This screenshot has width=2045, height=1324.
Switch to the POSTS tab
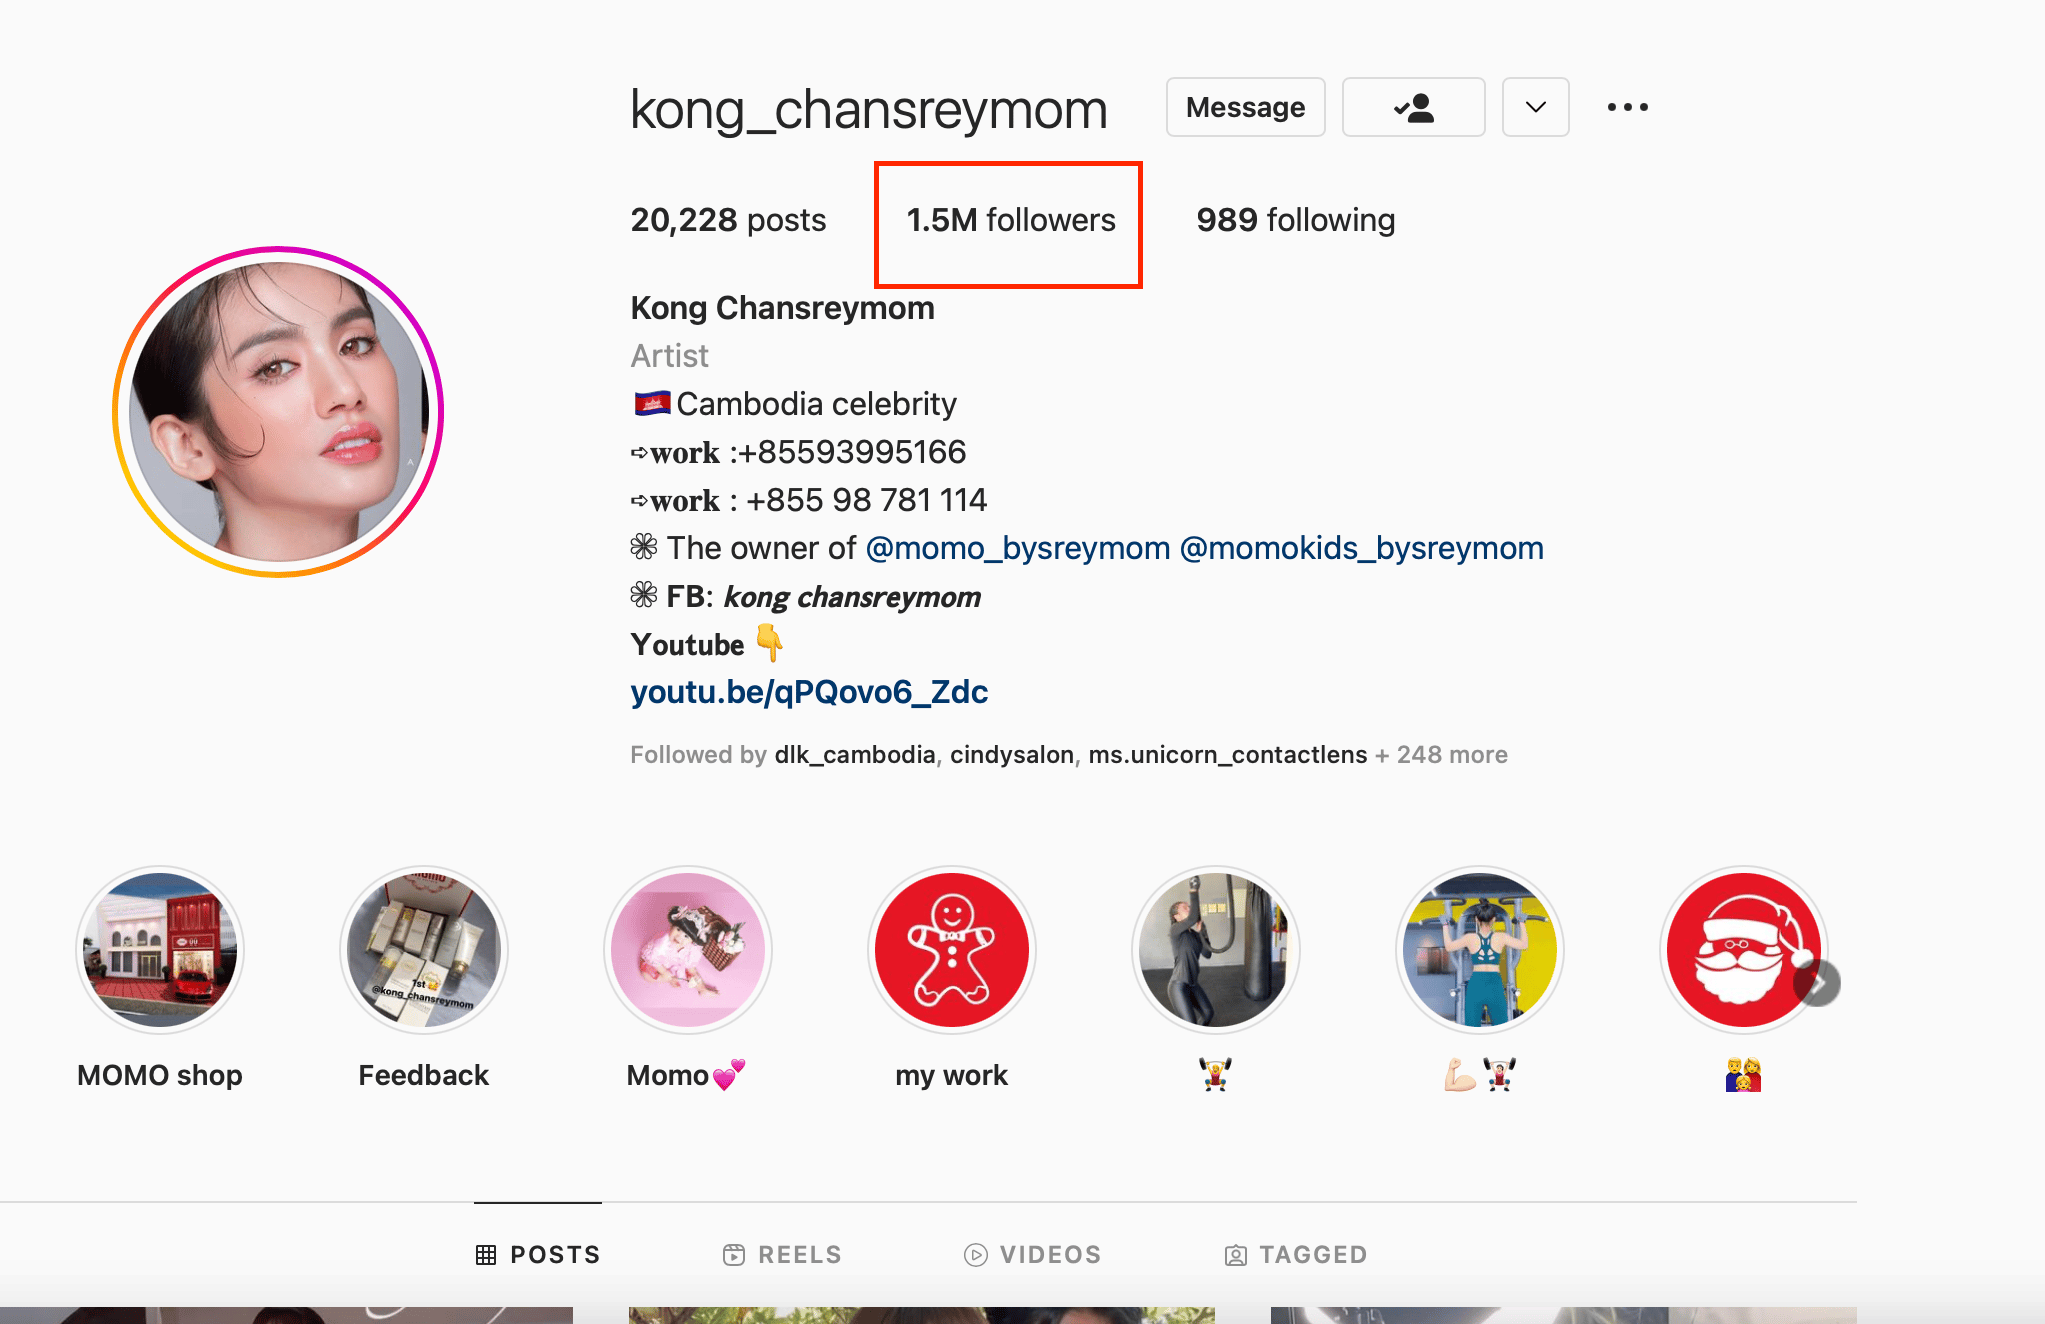[x=538, y=1254]
